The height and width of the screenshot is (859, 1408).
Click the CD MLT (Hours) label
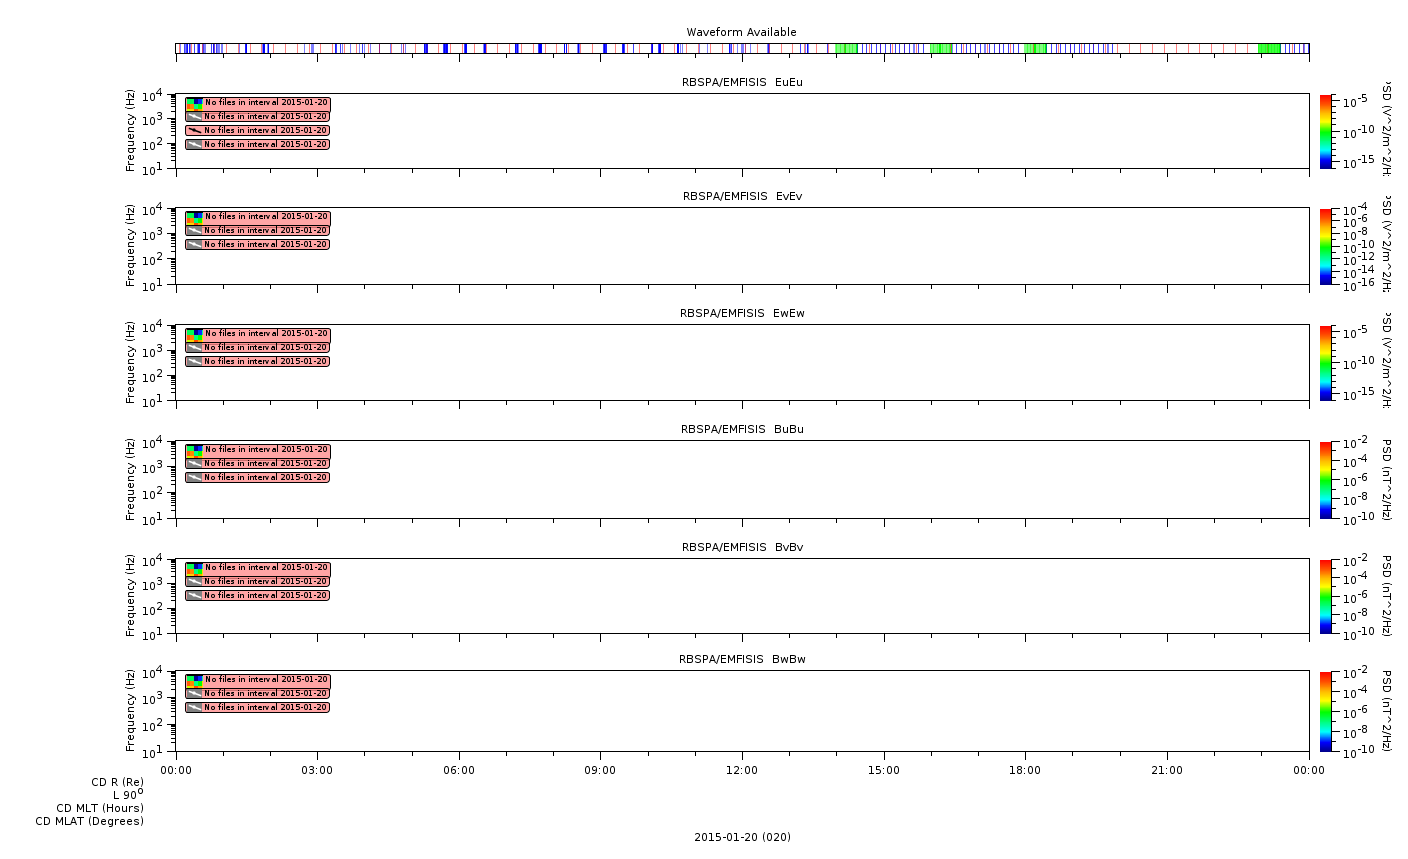(100, 808)
